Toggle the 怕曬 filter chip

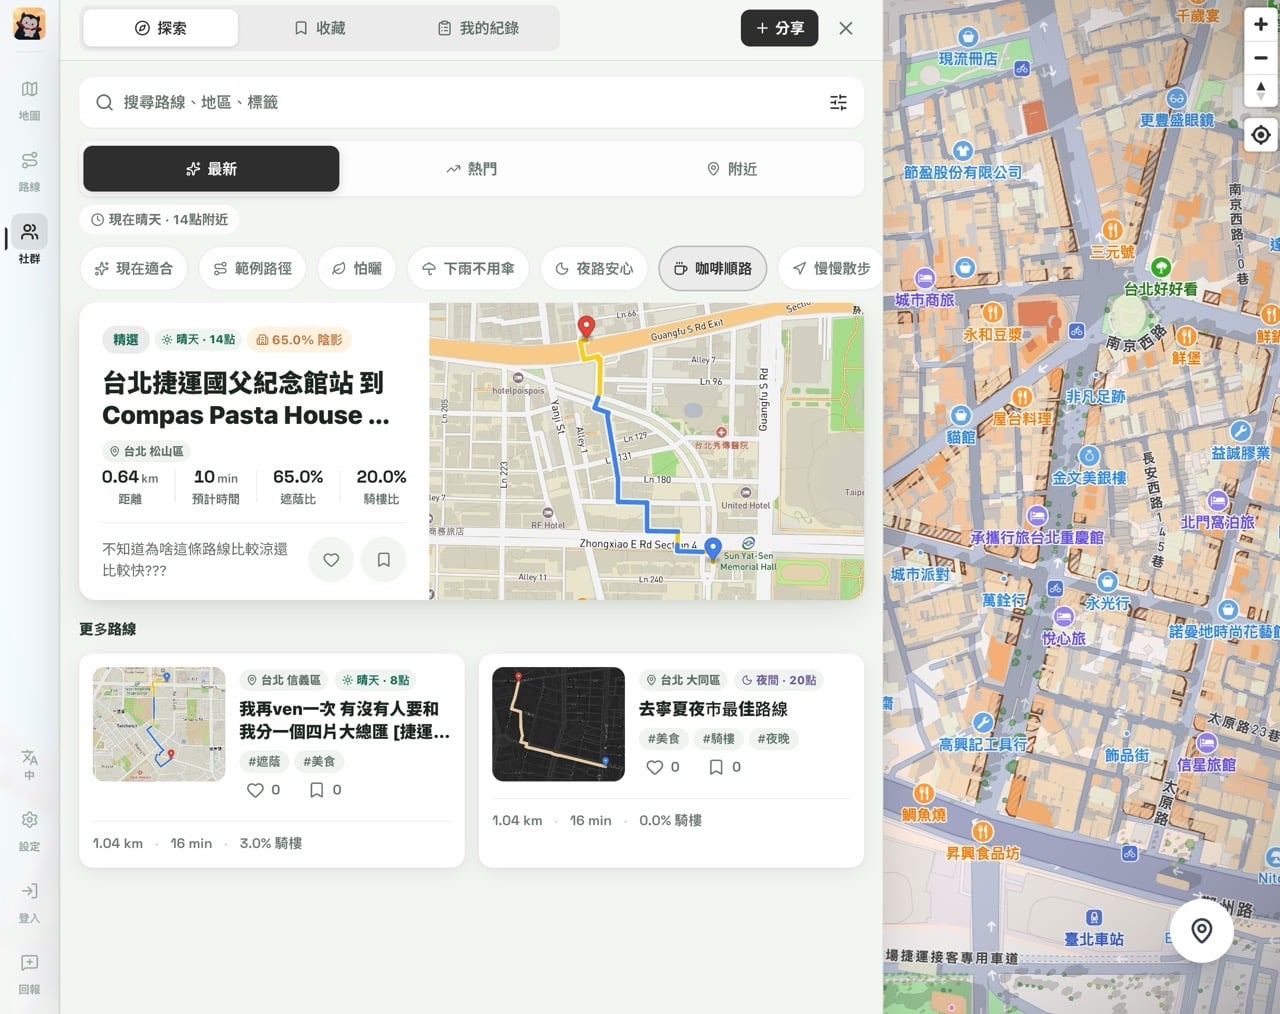coord(356,268)
